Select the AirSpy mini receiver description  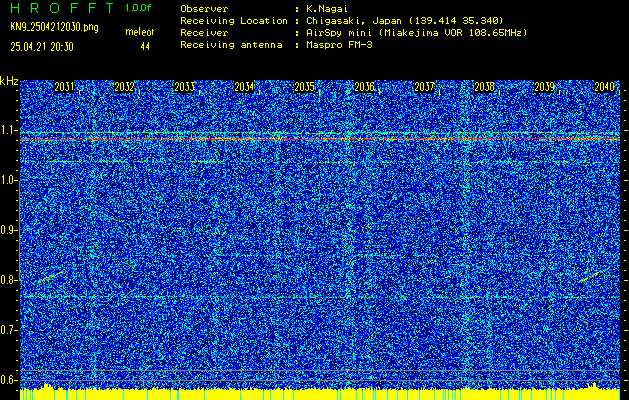coord(416,32)
